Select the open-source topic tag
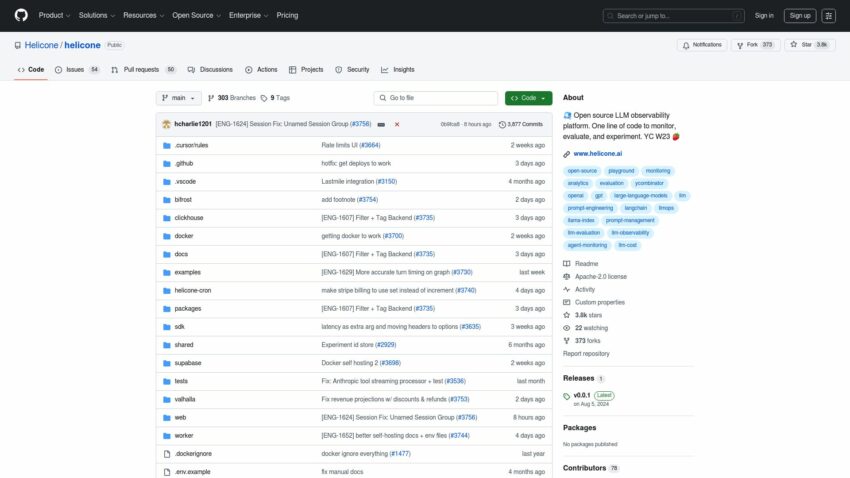850x478 pixels. coord(582,171)
